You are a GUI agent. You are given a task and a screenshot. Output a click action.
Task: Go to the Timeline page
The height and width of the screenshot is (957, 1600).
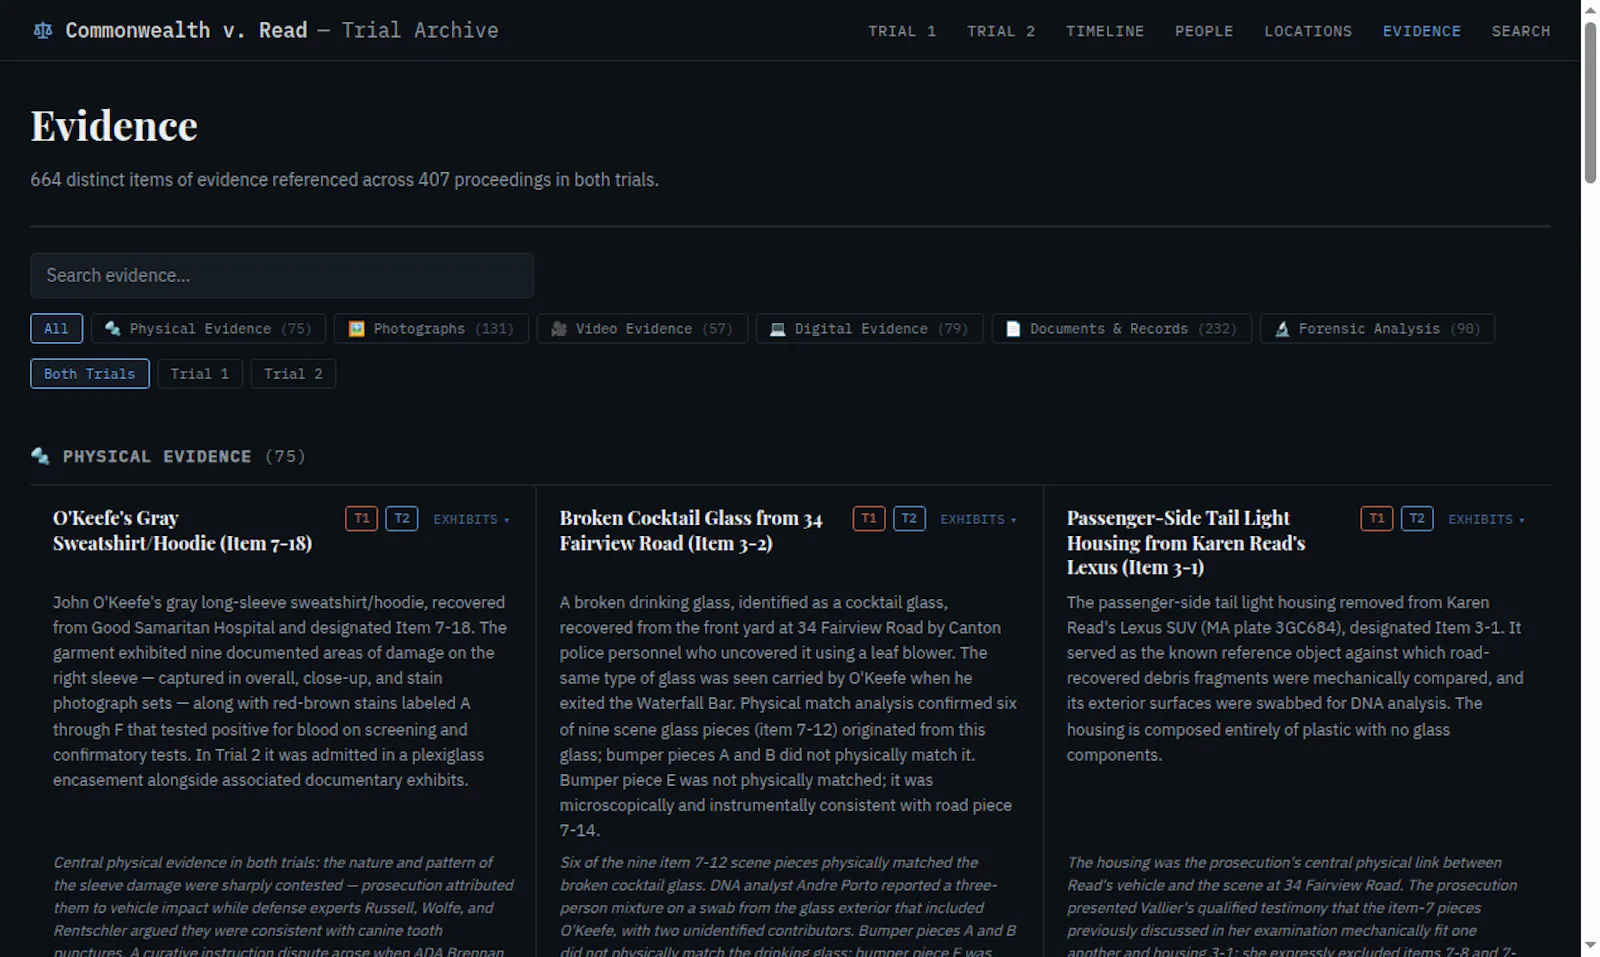click(1105, 31)
